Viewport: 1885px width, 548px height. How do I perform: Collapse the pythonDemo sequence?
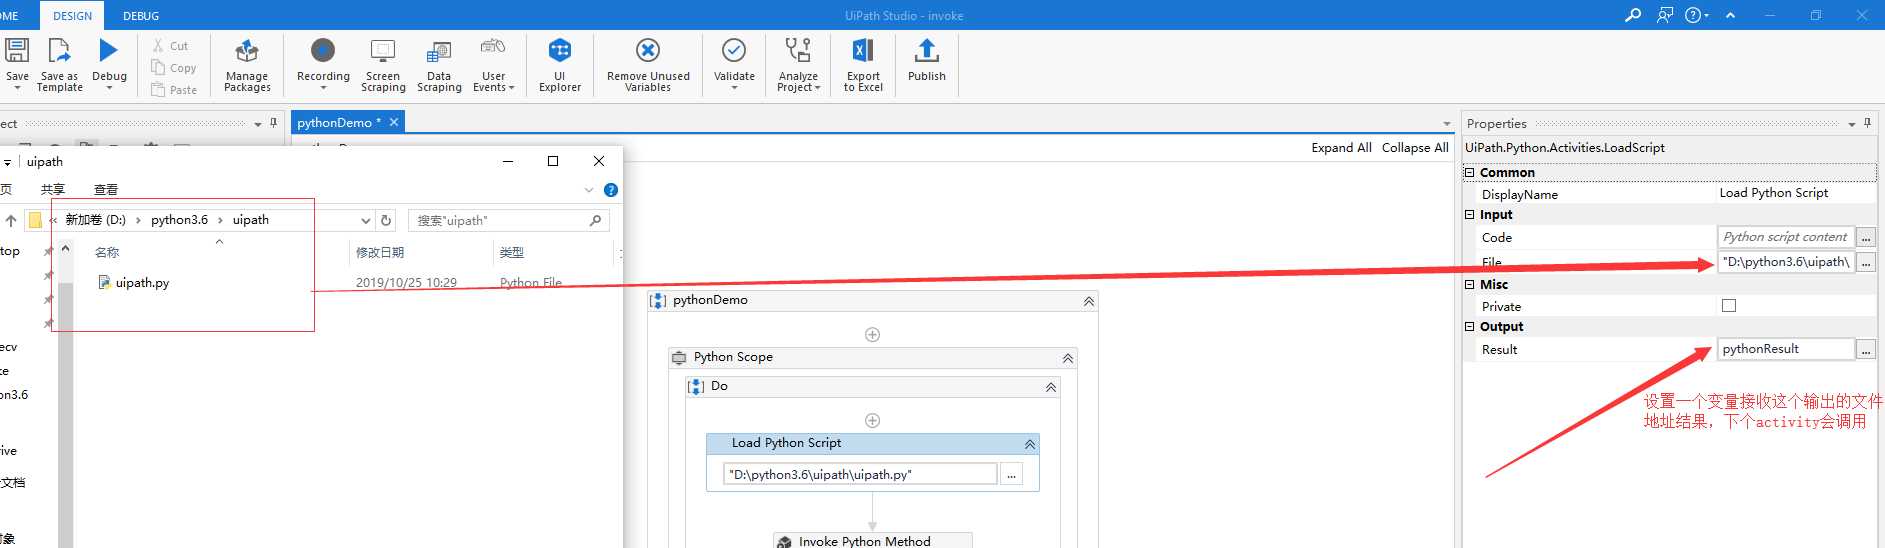click(x=1089, y=301)
